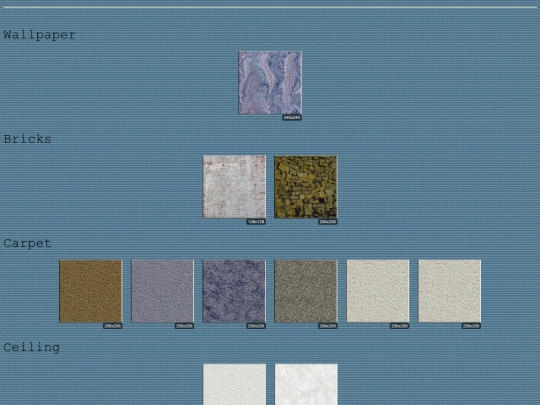Select the fifth carpet texture, off-white

point(378,291)
